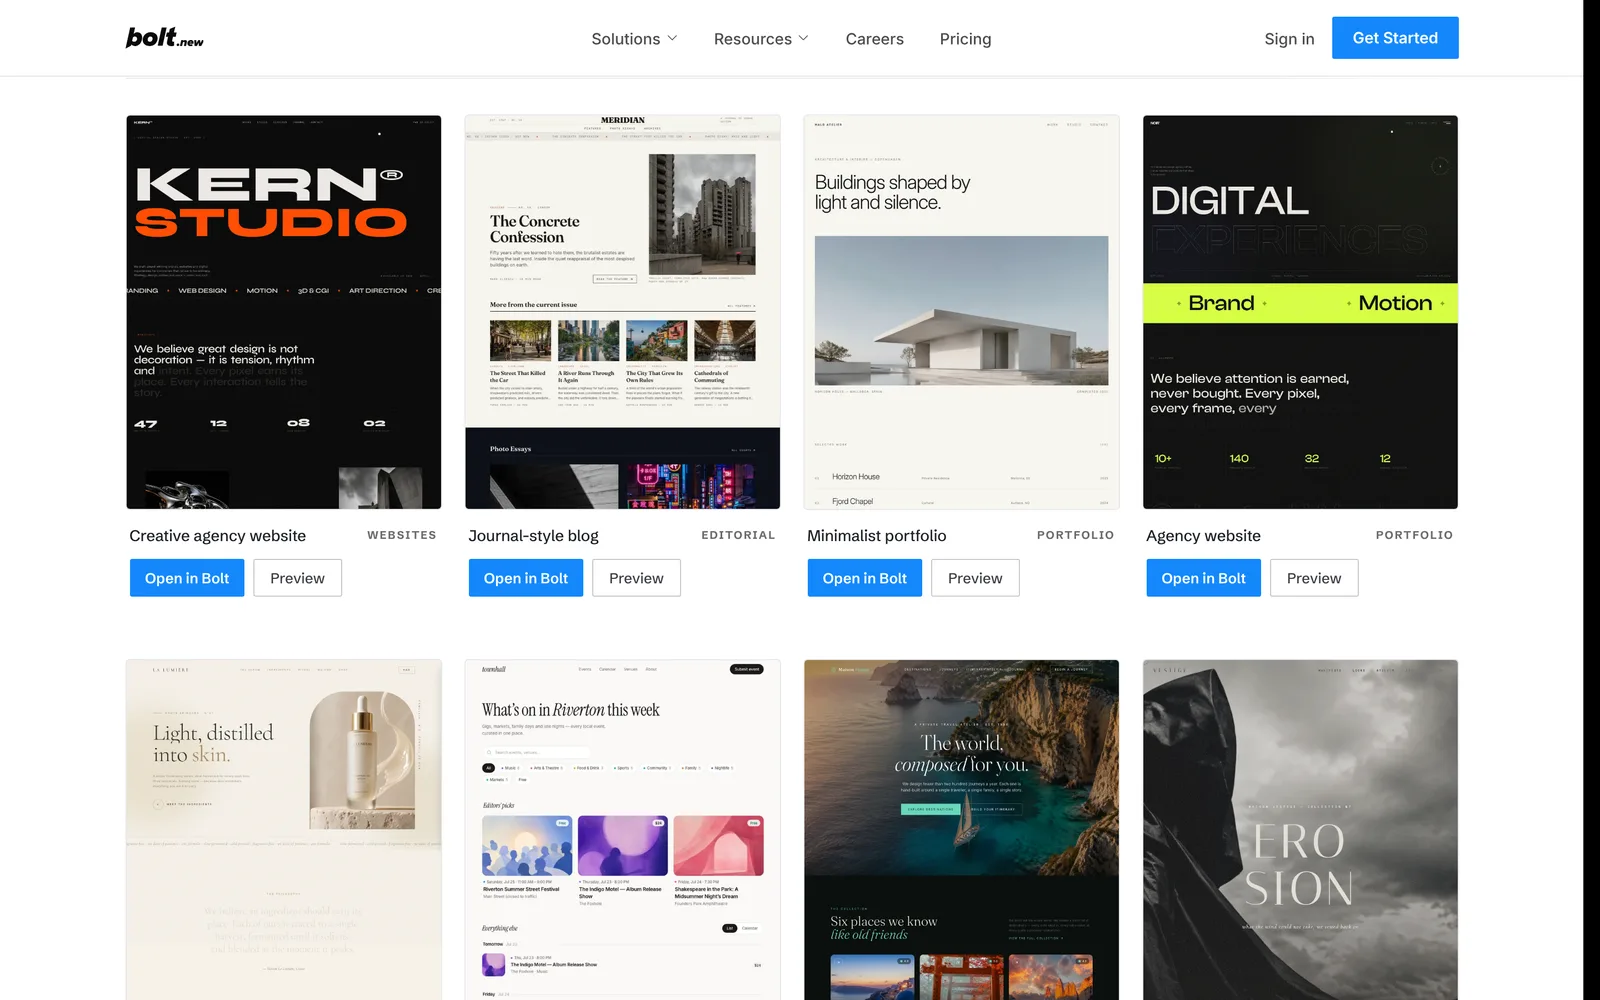Open the Light, distilled into skin thumbnail

284,830
